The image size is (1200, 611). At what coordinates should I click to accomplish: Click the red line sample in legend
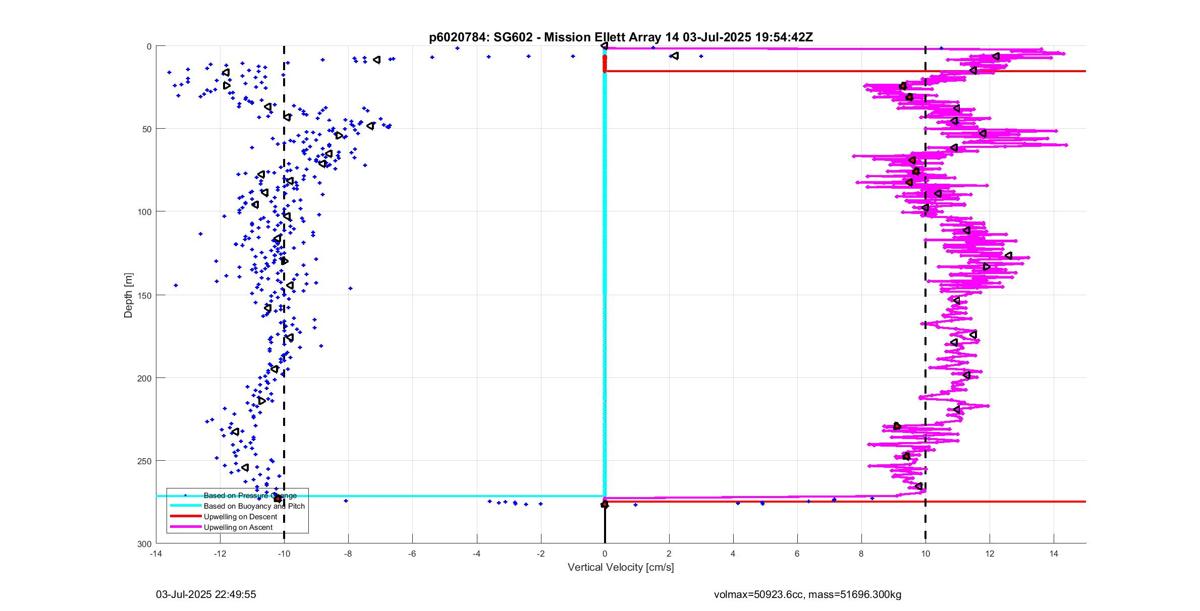[184, 518]
